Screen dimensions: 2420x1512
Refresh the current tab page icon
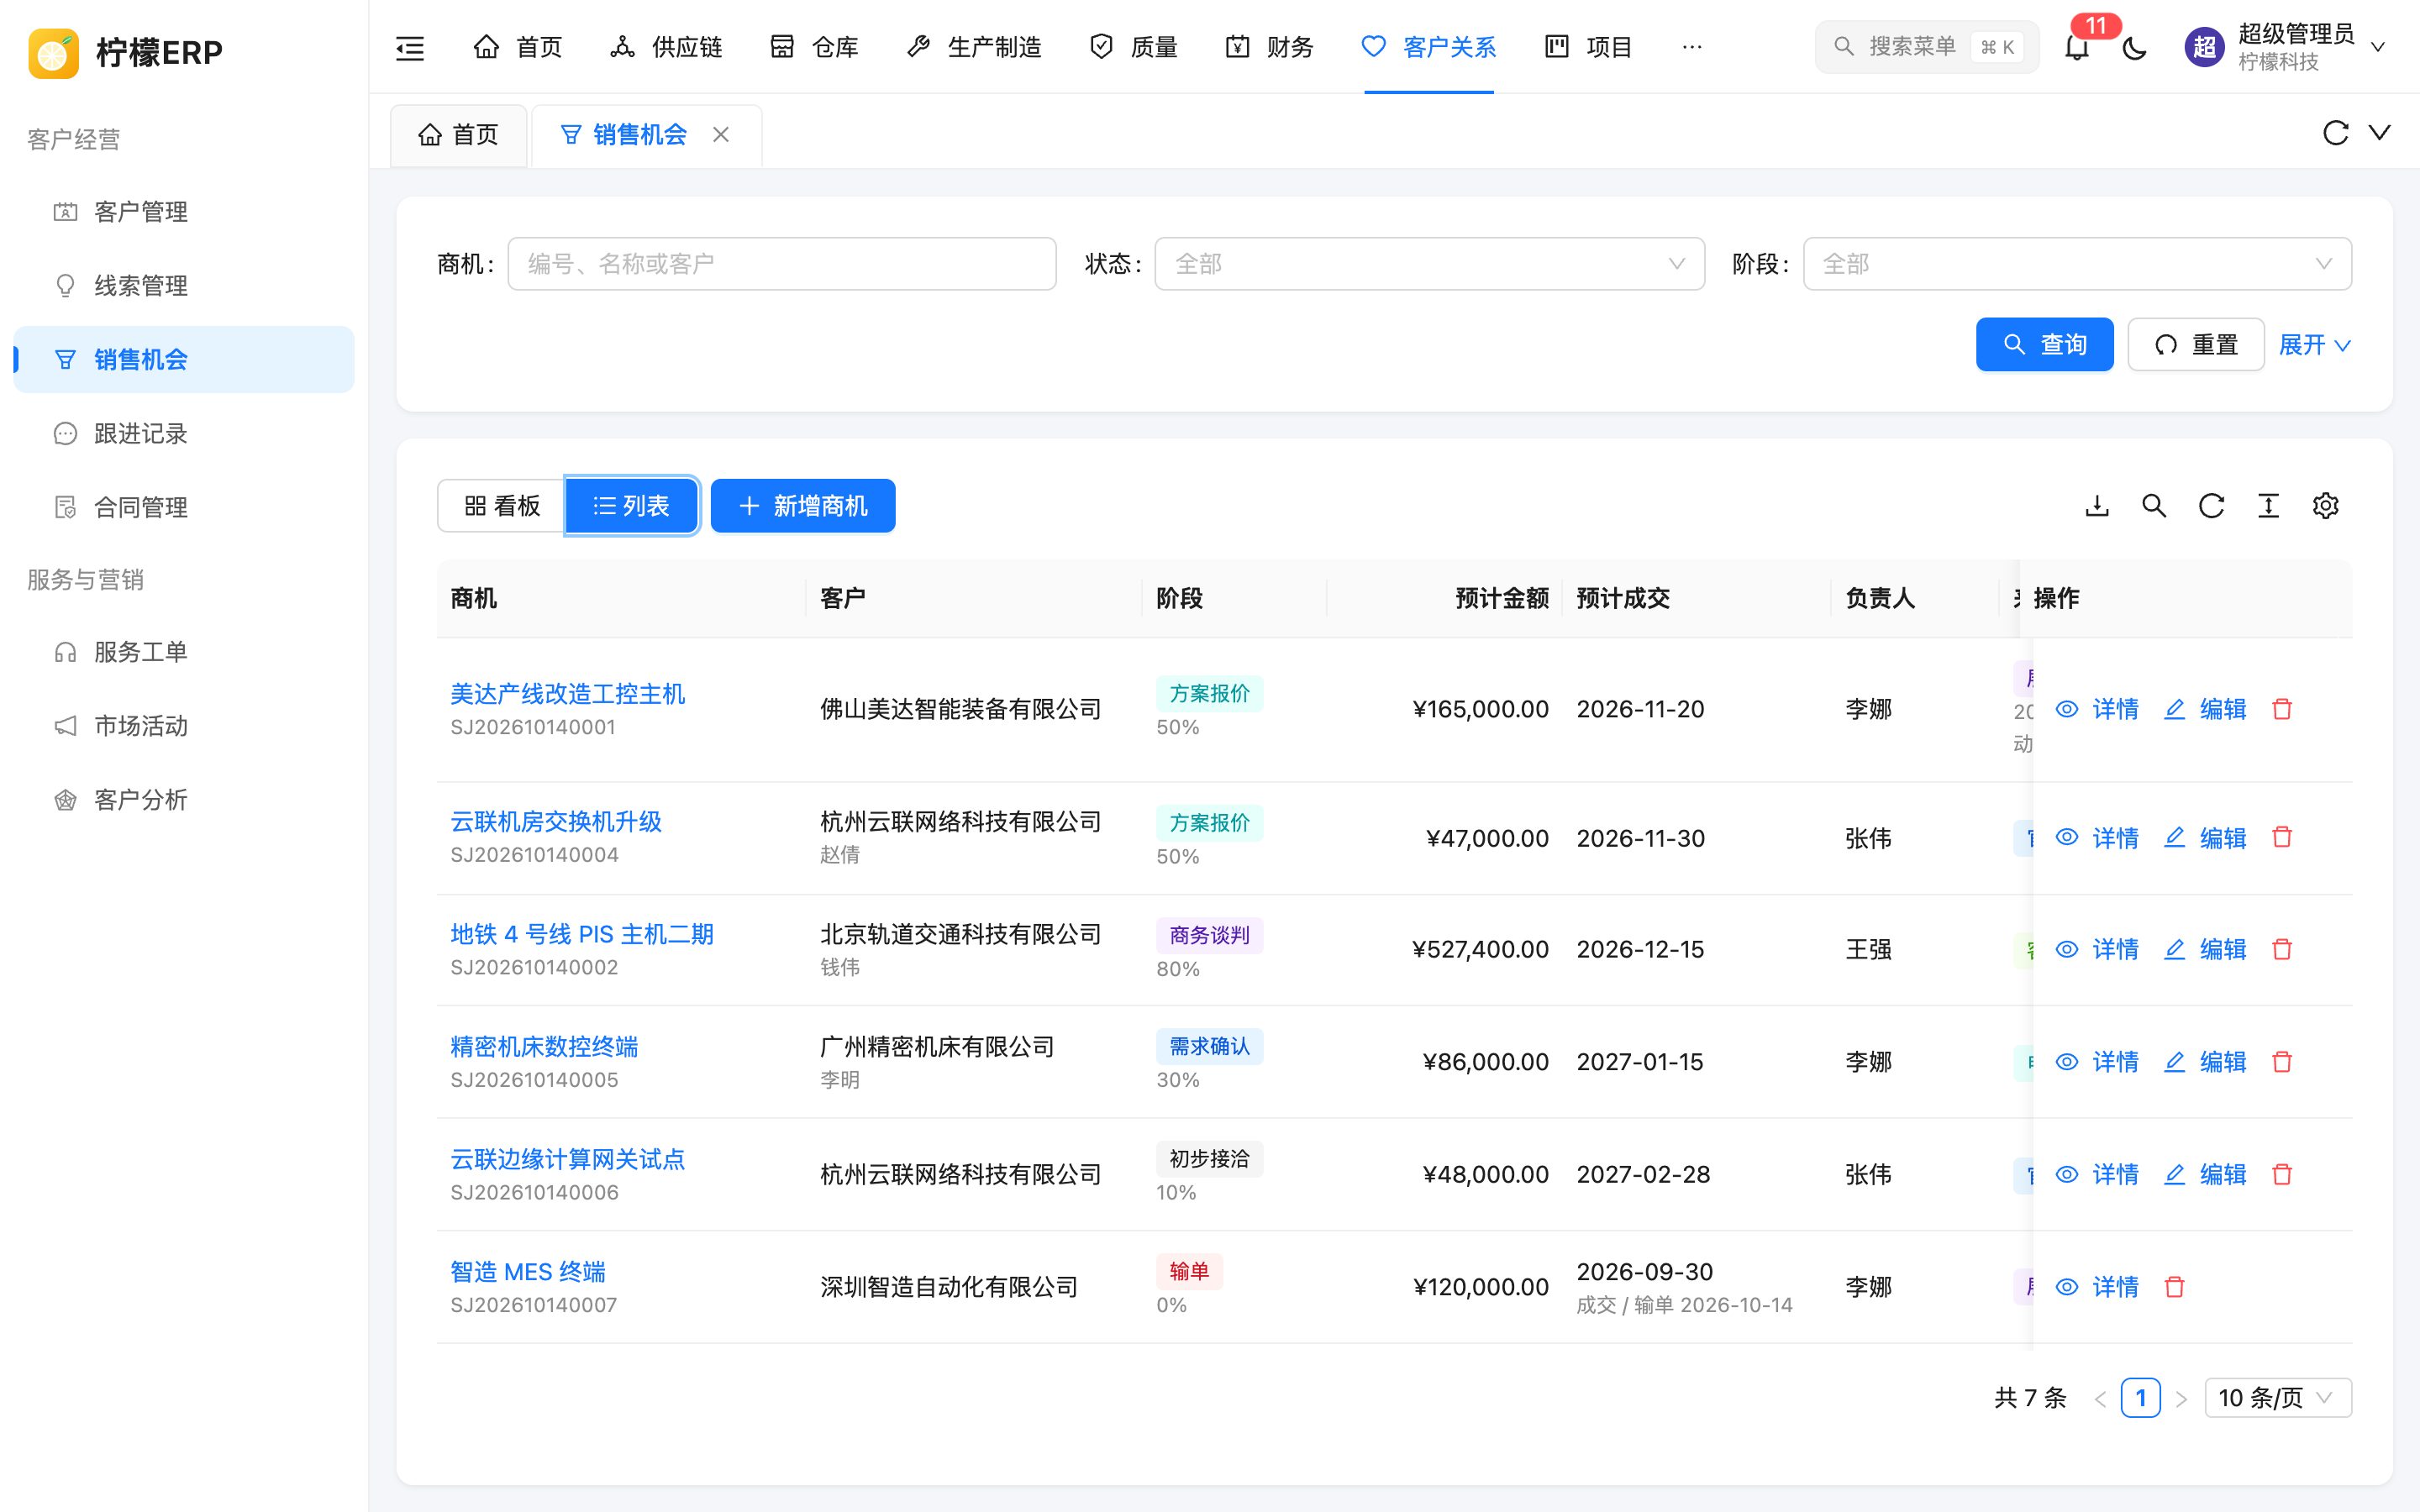click(x=2335, y=133)
